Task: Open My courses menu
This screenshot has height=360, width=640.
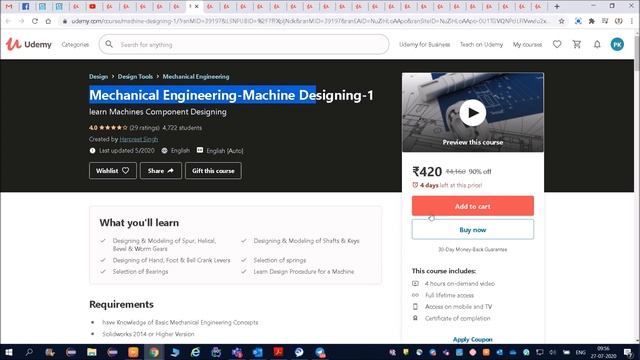Action: pos(527,44)
